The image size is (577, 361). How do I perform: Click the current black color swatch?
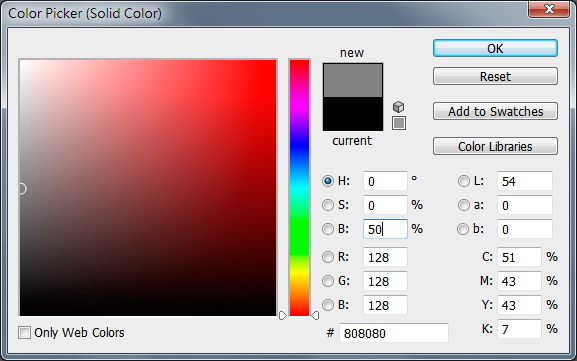click(353, 114)
